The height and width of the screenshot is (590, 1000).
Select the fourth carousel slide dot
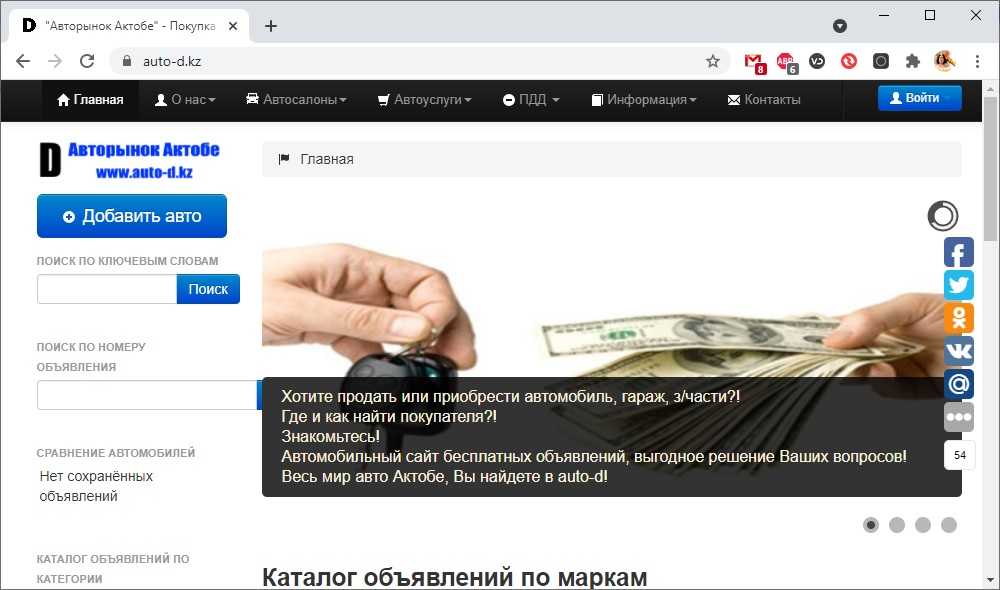pyautogui.click(x=949, y=525)
